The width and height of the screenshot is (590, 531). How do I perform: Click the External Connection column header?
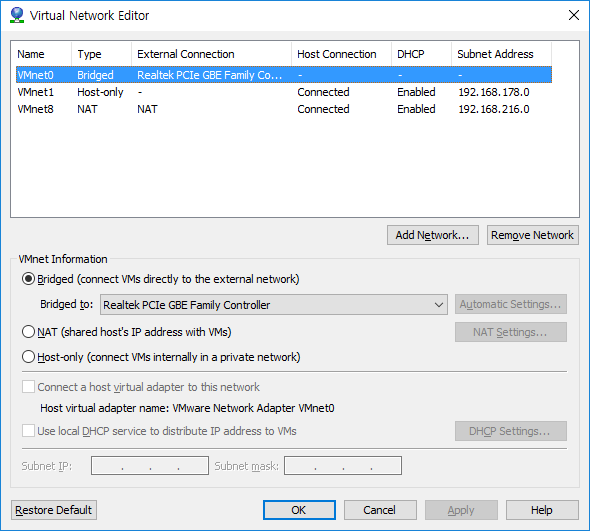(211, 54)
